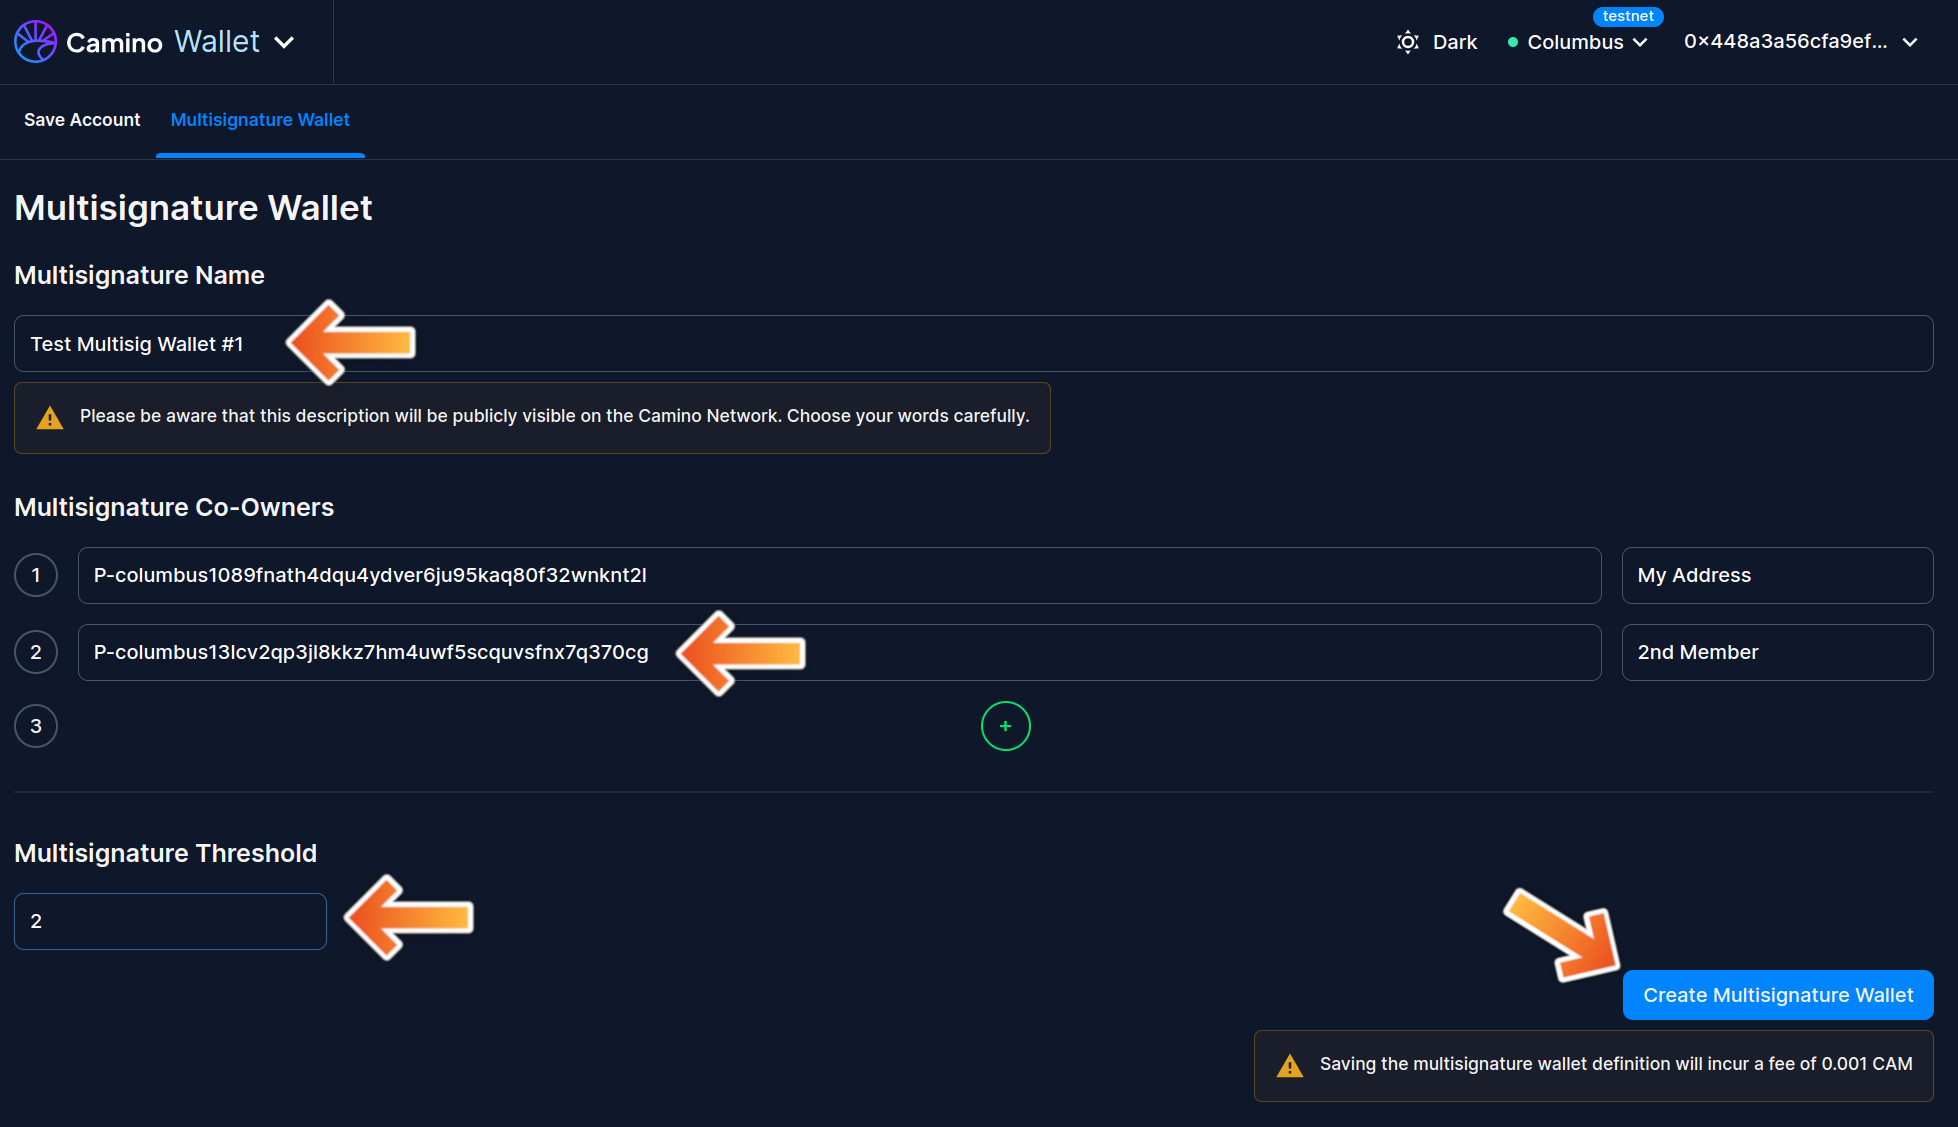1958x1127 pixels.
Task: Expand the Wallet app switcher chevron
Action: (x=284, y=42)
